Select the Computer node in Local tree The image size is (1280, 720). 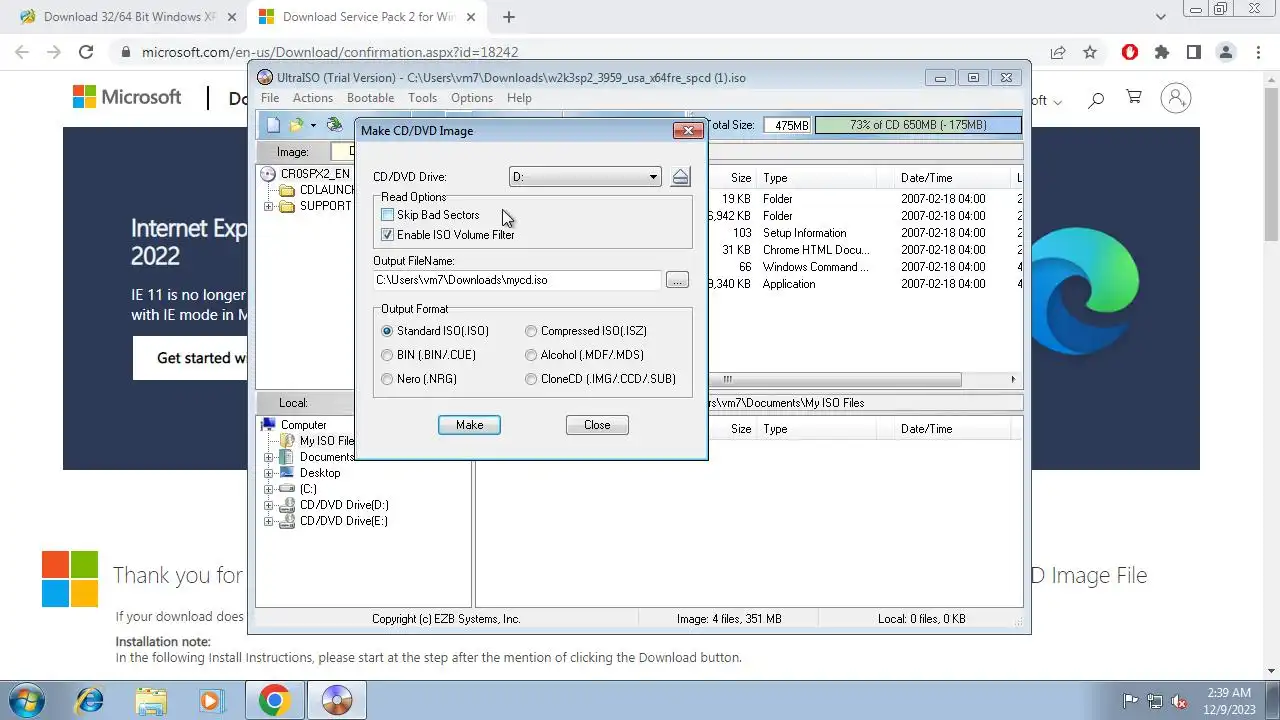pyautogui.click(x=303, y=425)
